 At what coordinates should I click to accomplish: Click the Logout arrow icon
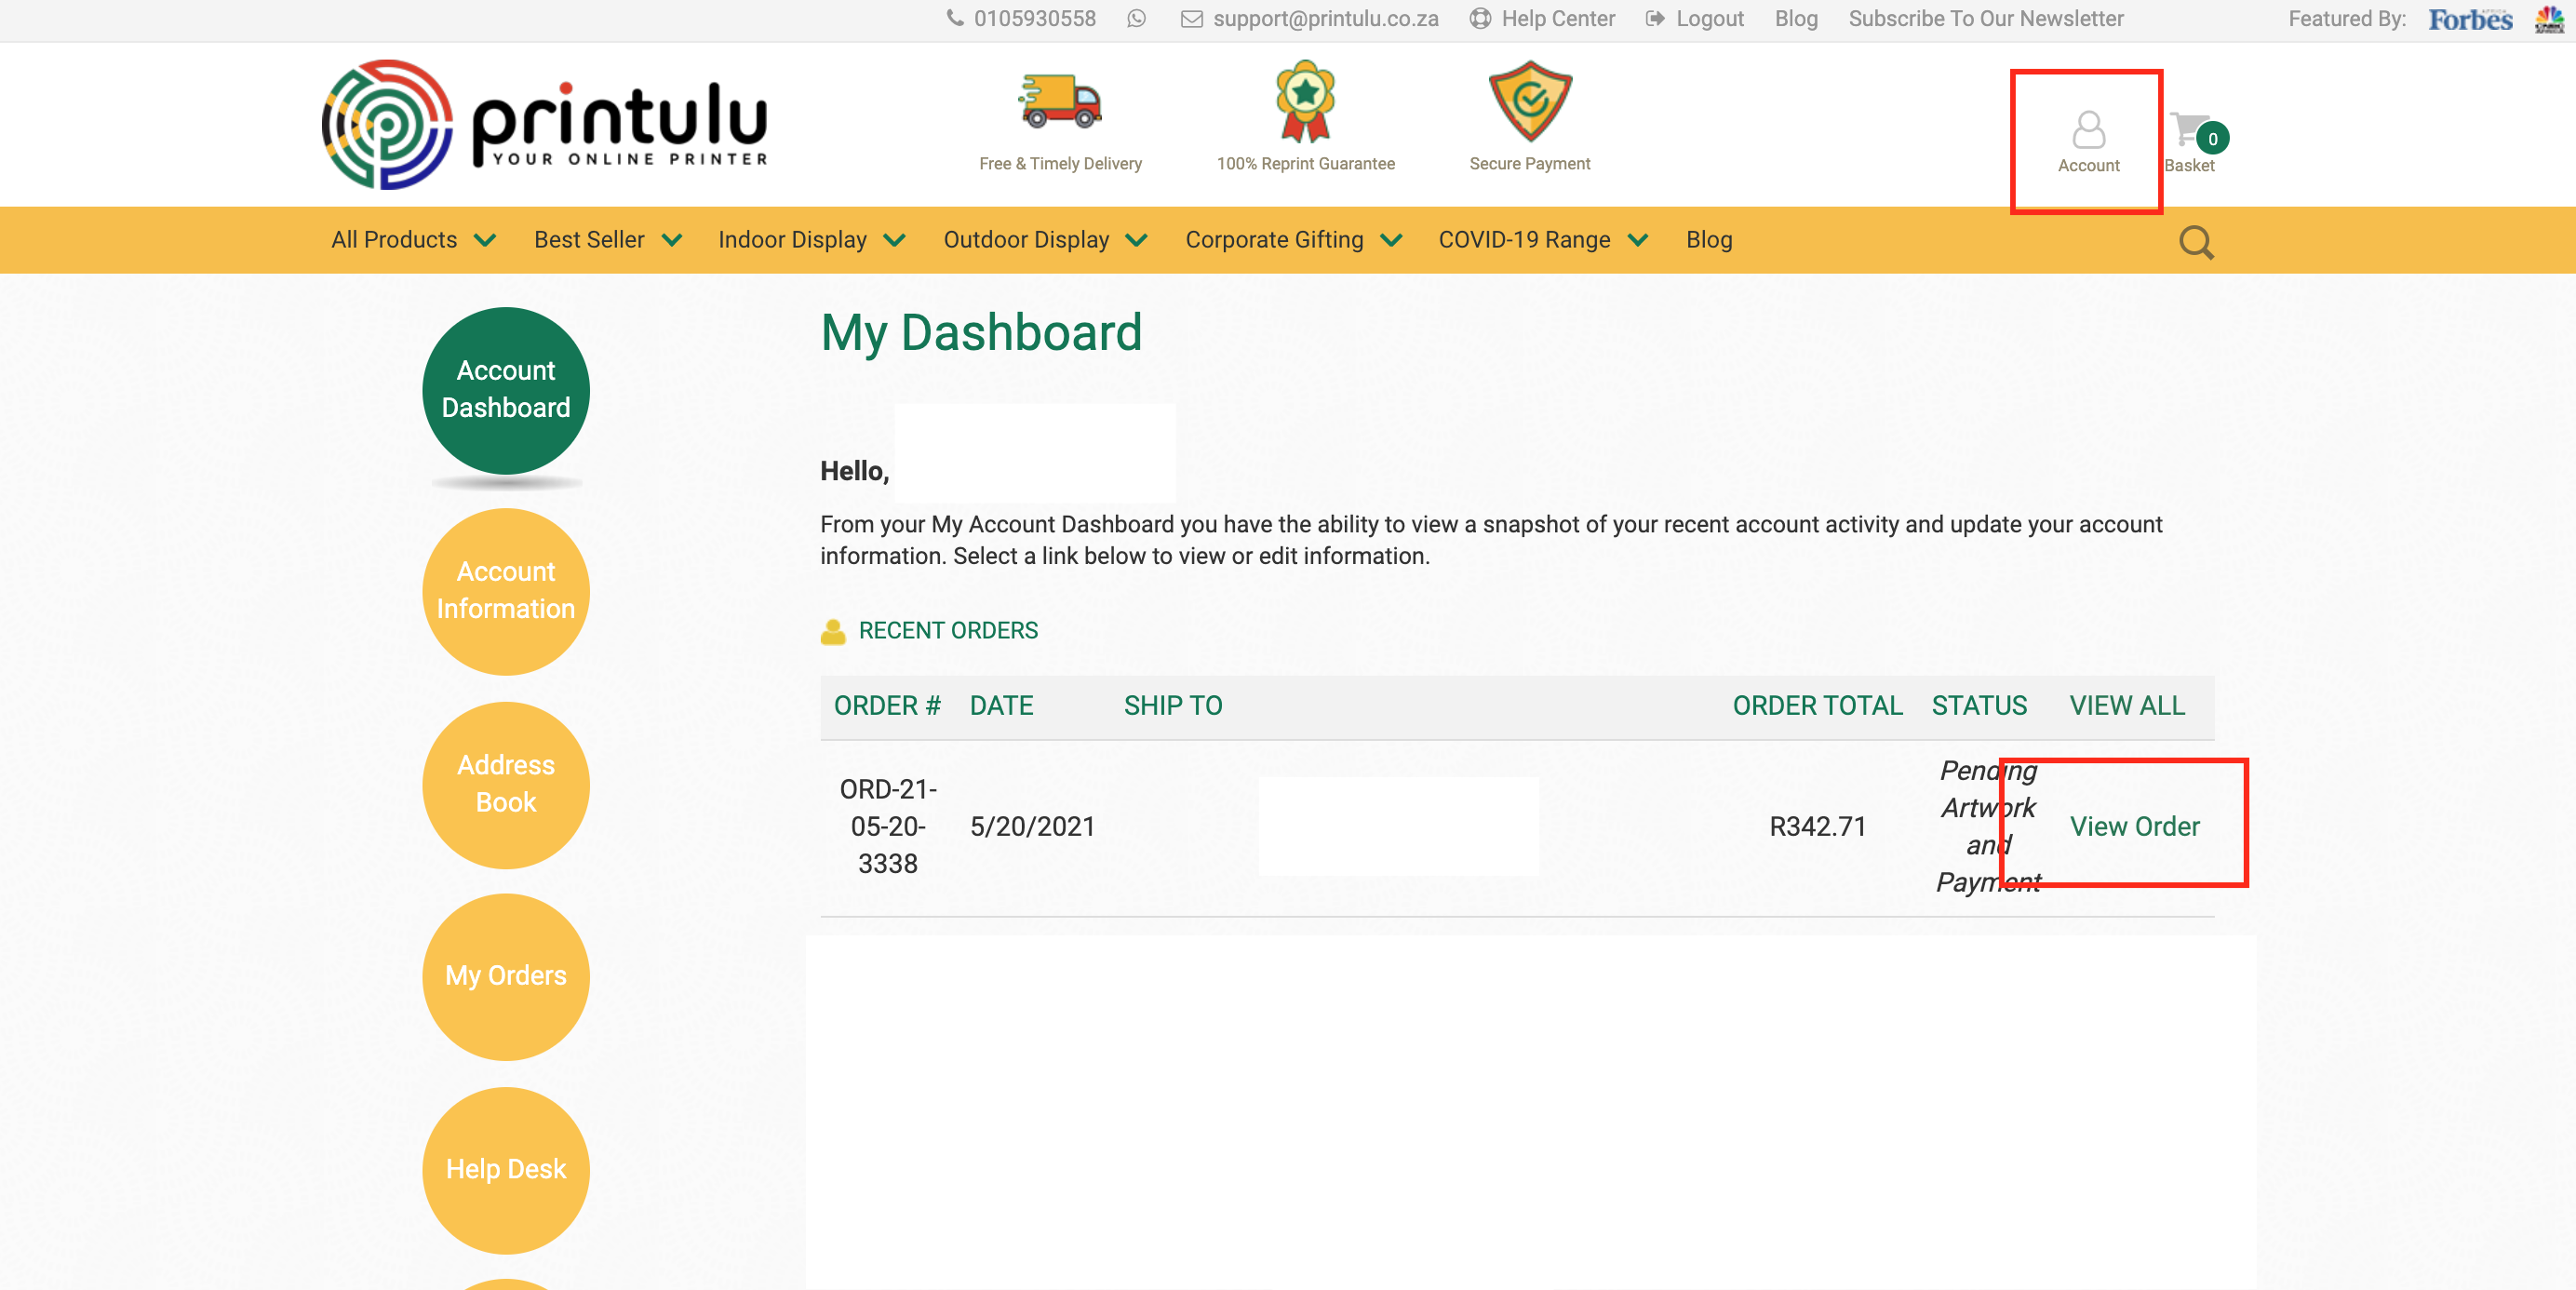click(x=1655, y=19)
